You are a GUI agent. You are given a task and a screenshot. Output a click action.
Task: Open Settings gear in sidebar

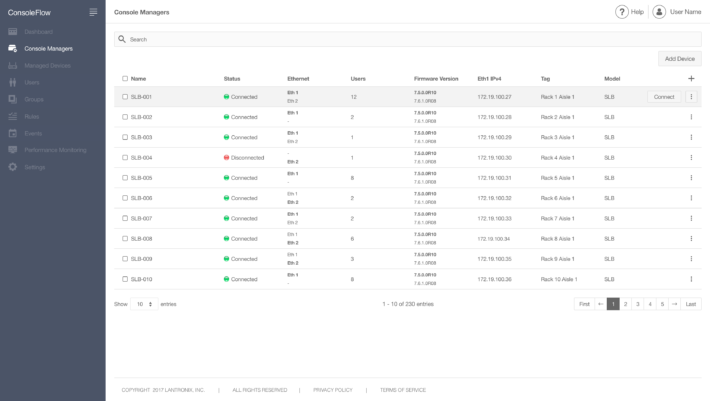[x=13, y=166]
